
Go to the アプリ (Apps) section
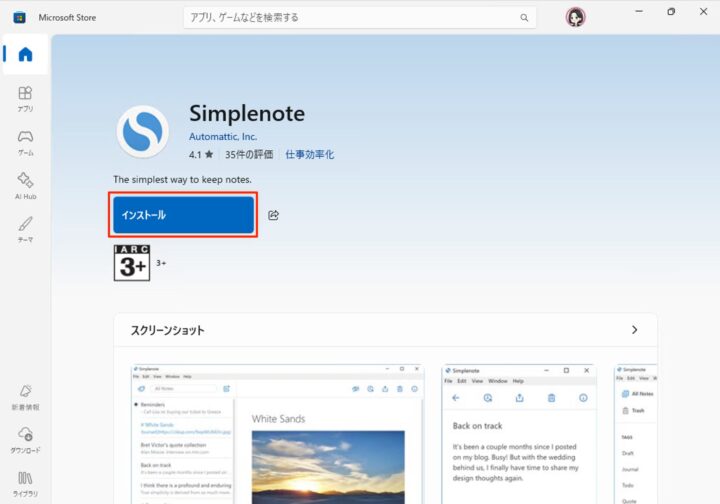[25, 98]
